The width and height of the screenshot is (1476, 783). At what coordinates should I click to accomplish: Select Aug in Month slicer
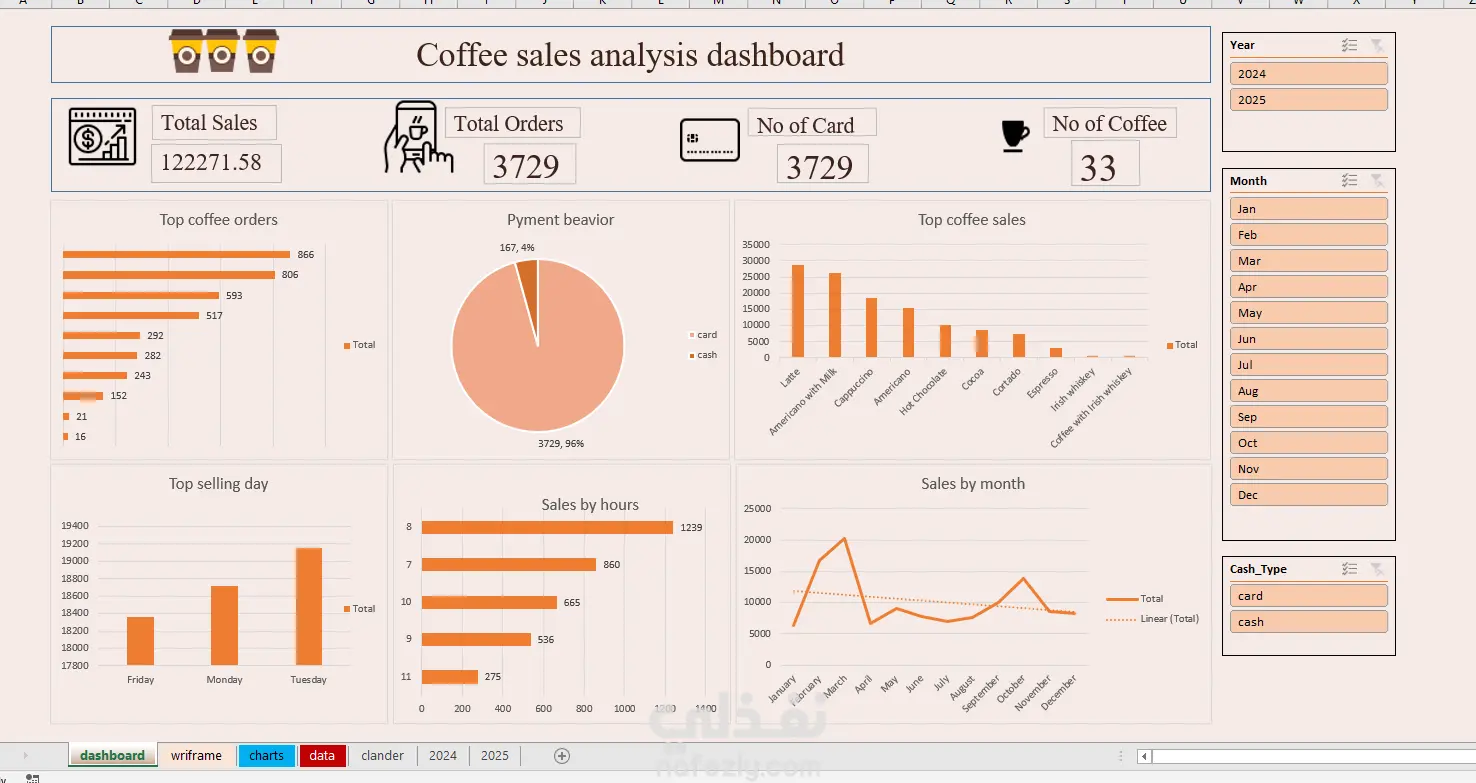tap(1309, 391)
